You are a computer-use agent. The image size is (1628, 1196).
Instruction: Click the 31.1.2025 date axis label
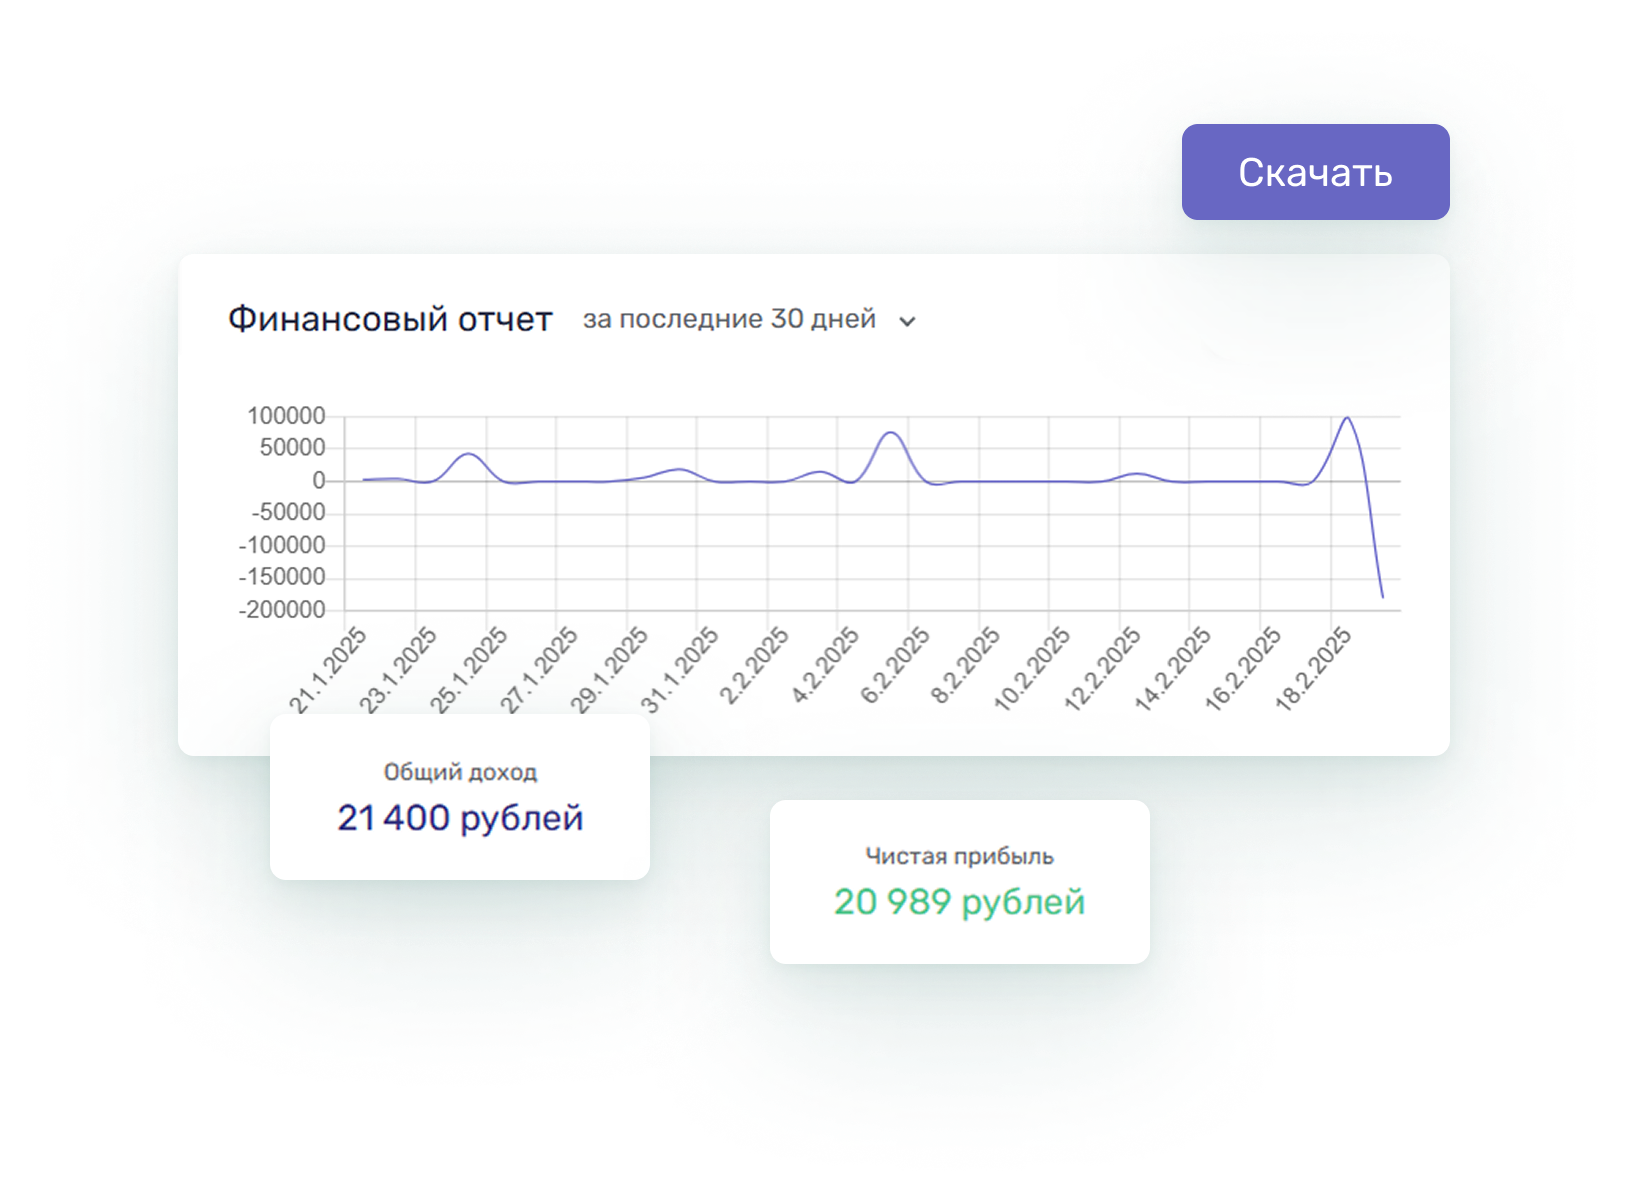point(680,670)
